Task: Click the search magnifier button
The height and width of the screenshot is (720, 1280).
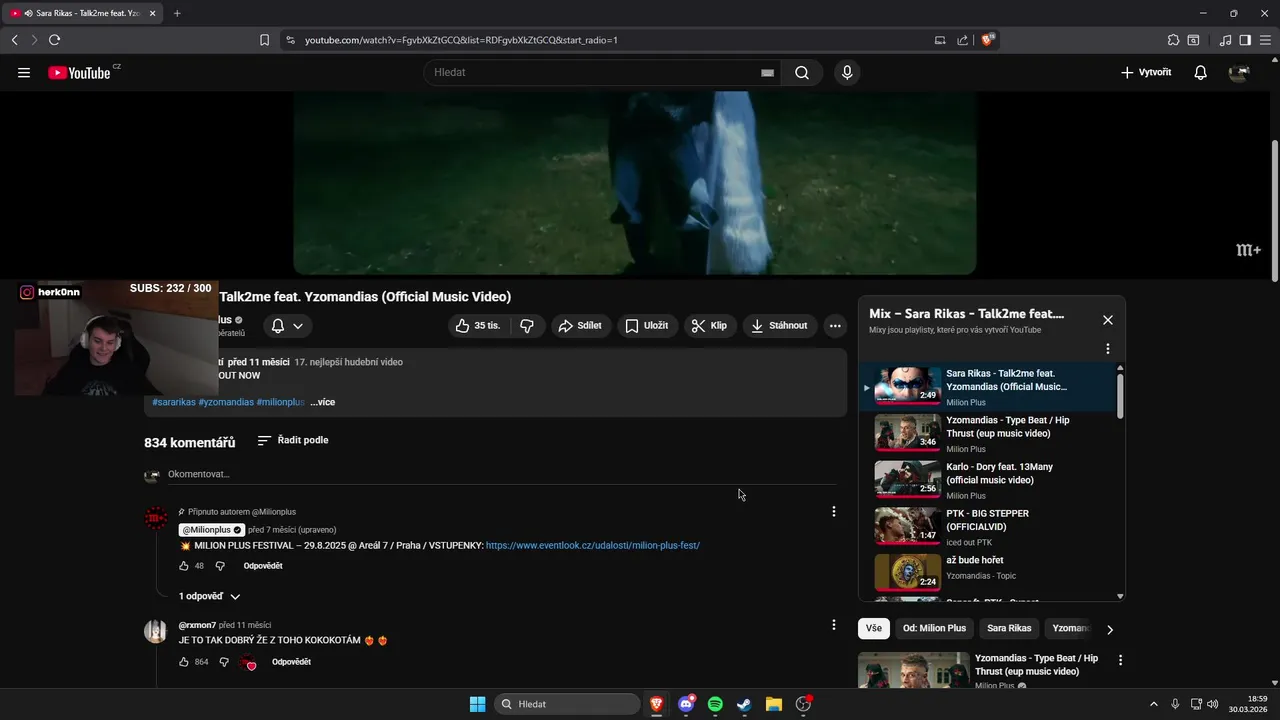Action: 802,73
